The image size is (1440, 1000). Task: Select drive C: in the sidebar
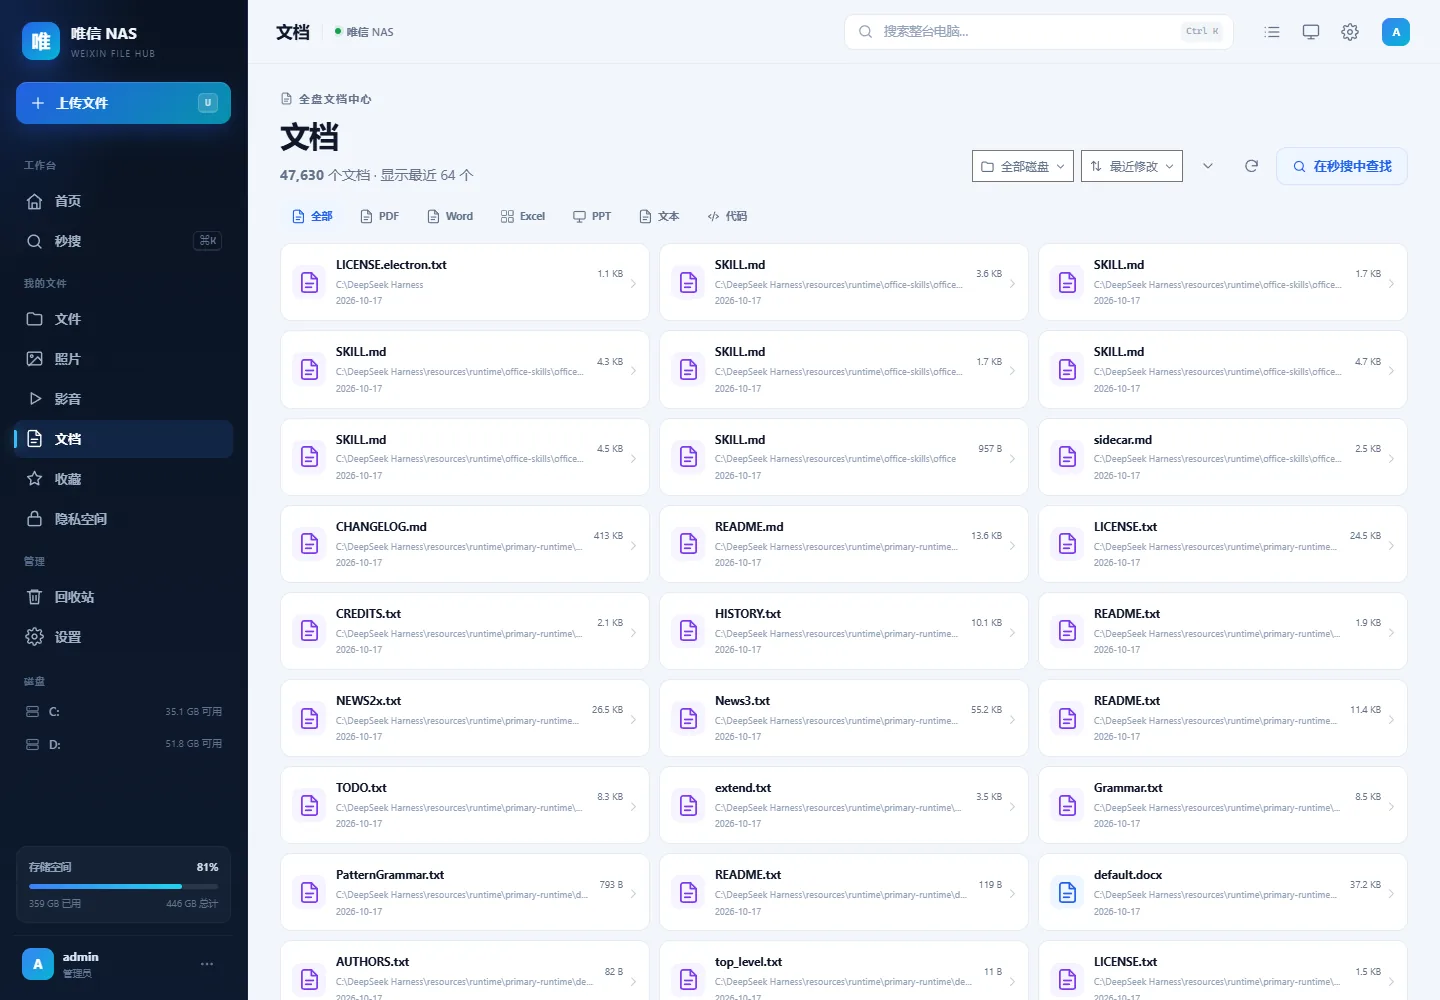[124, 712]
